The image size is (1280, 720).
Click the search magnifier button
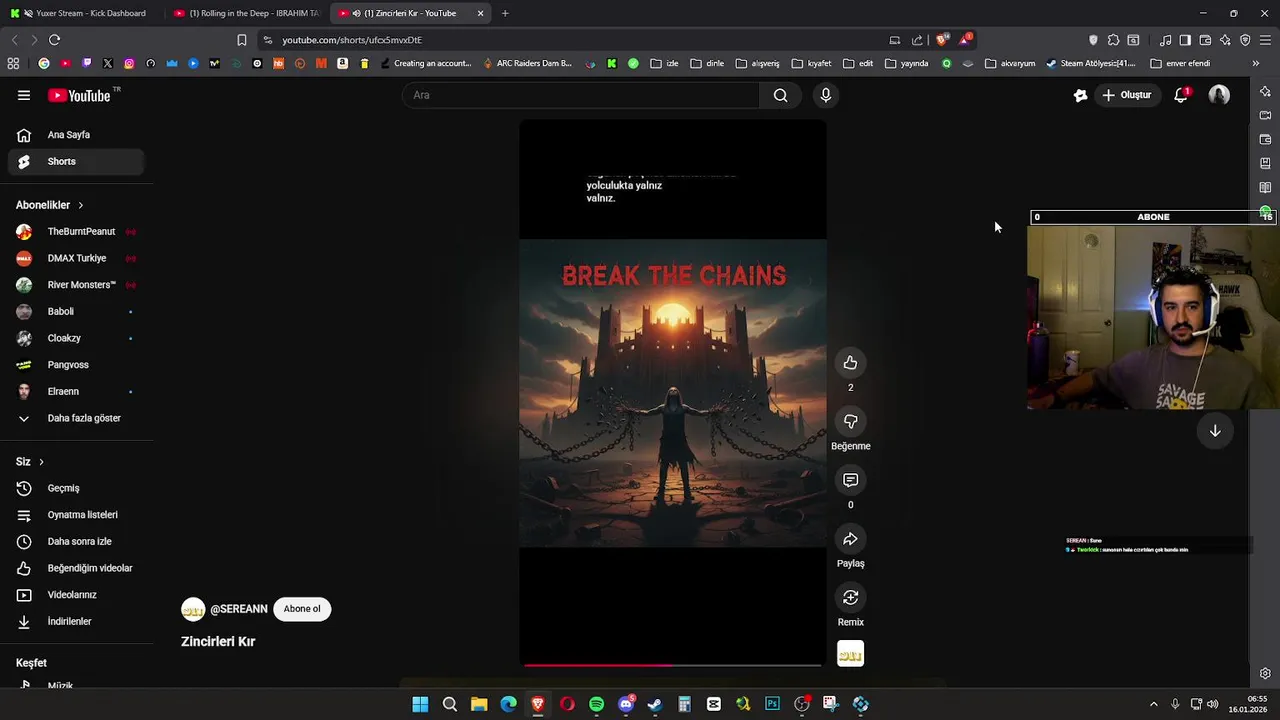point(780,95)
